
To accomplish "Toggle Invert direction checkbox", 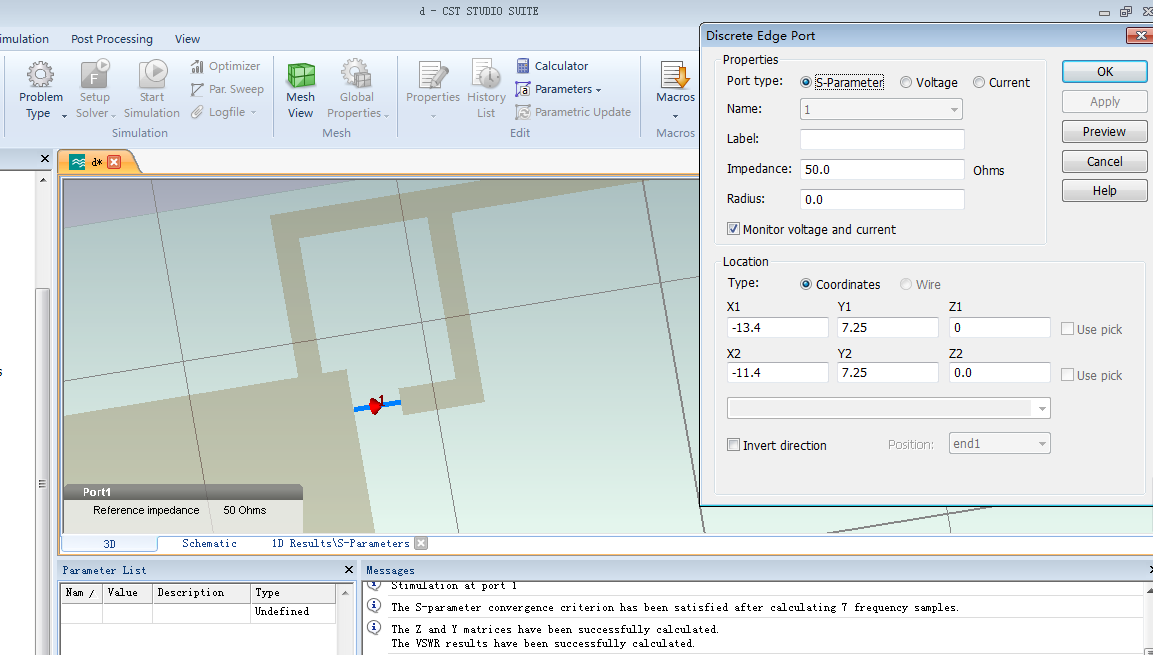I will coord(733,445).
